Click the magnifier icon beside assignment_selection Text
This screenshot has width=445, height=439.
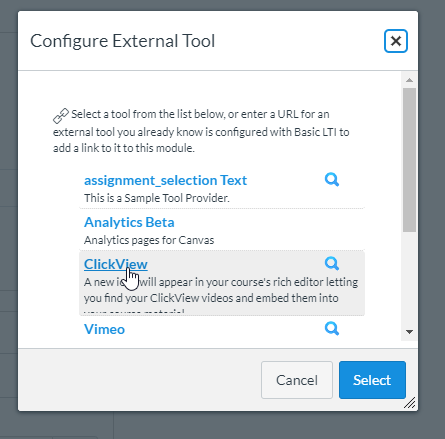[332, 180]
